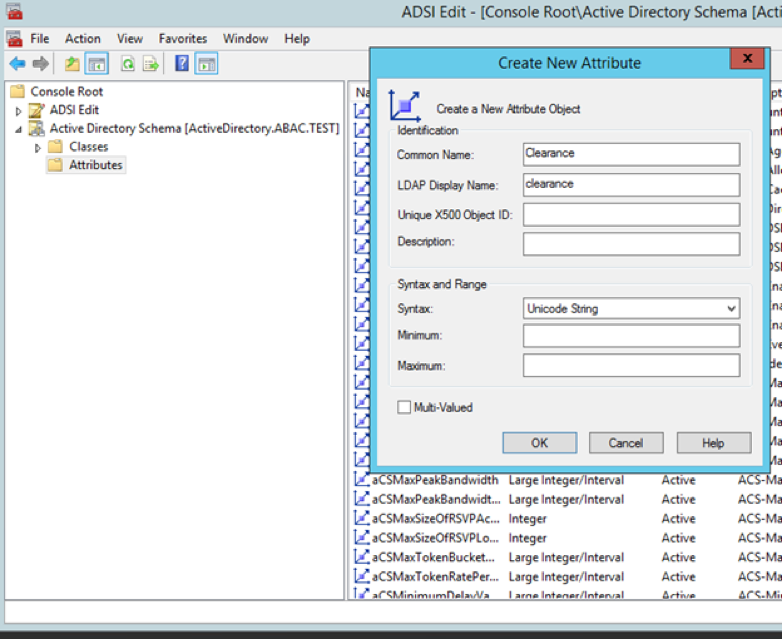Click the Up one level folder icon

pos(72,64)
